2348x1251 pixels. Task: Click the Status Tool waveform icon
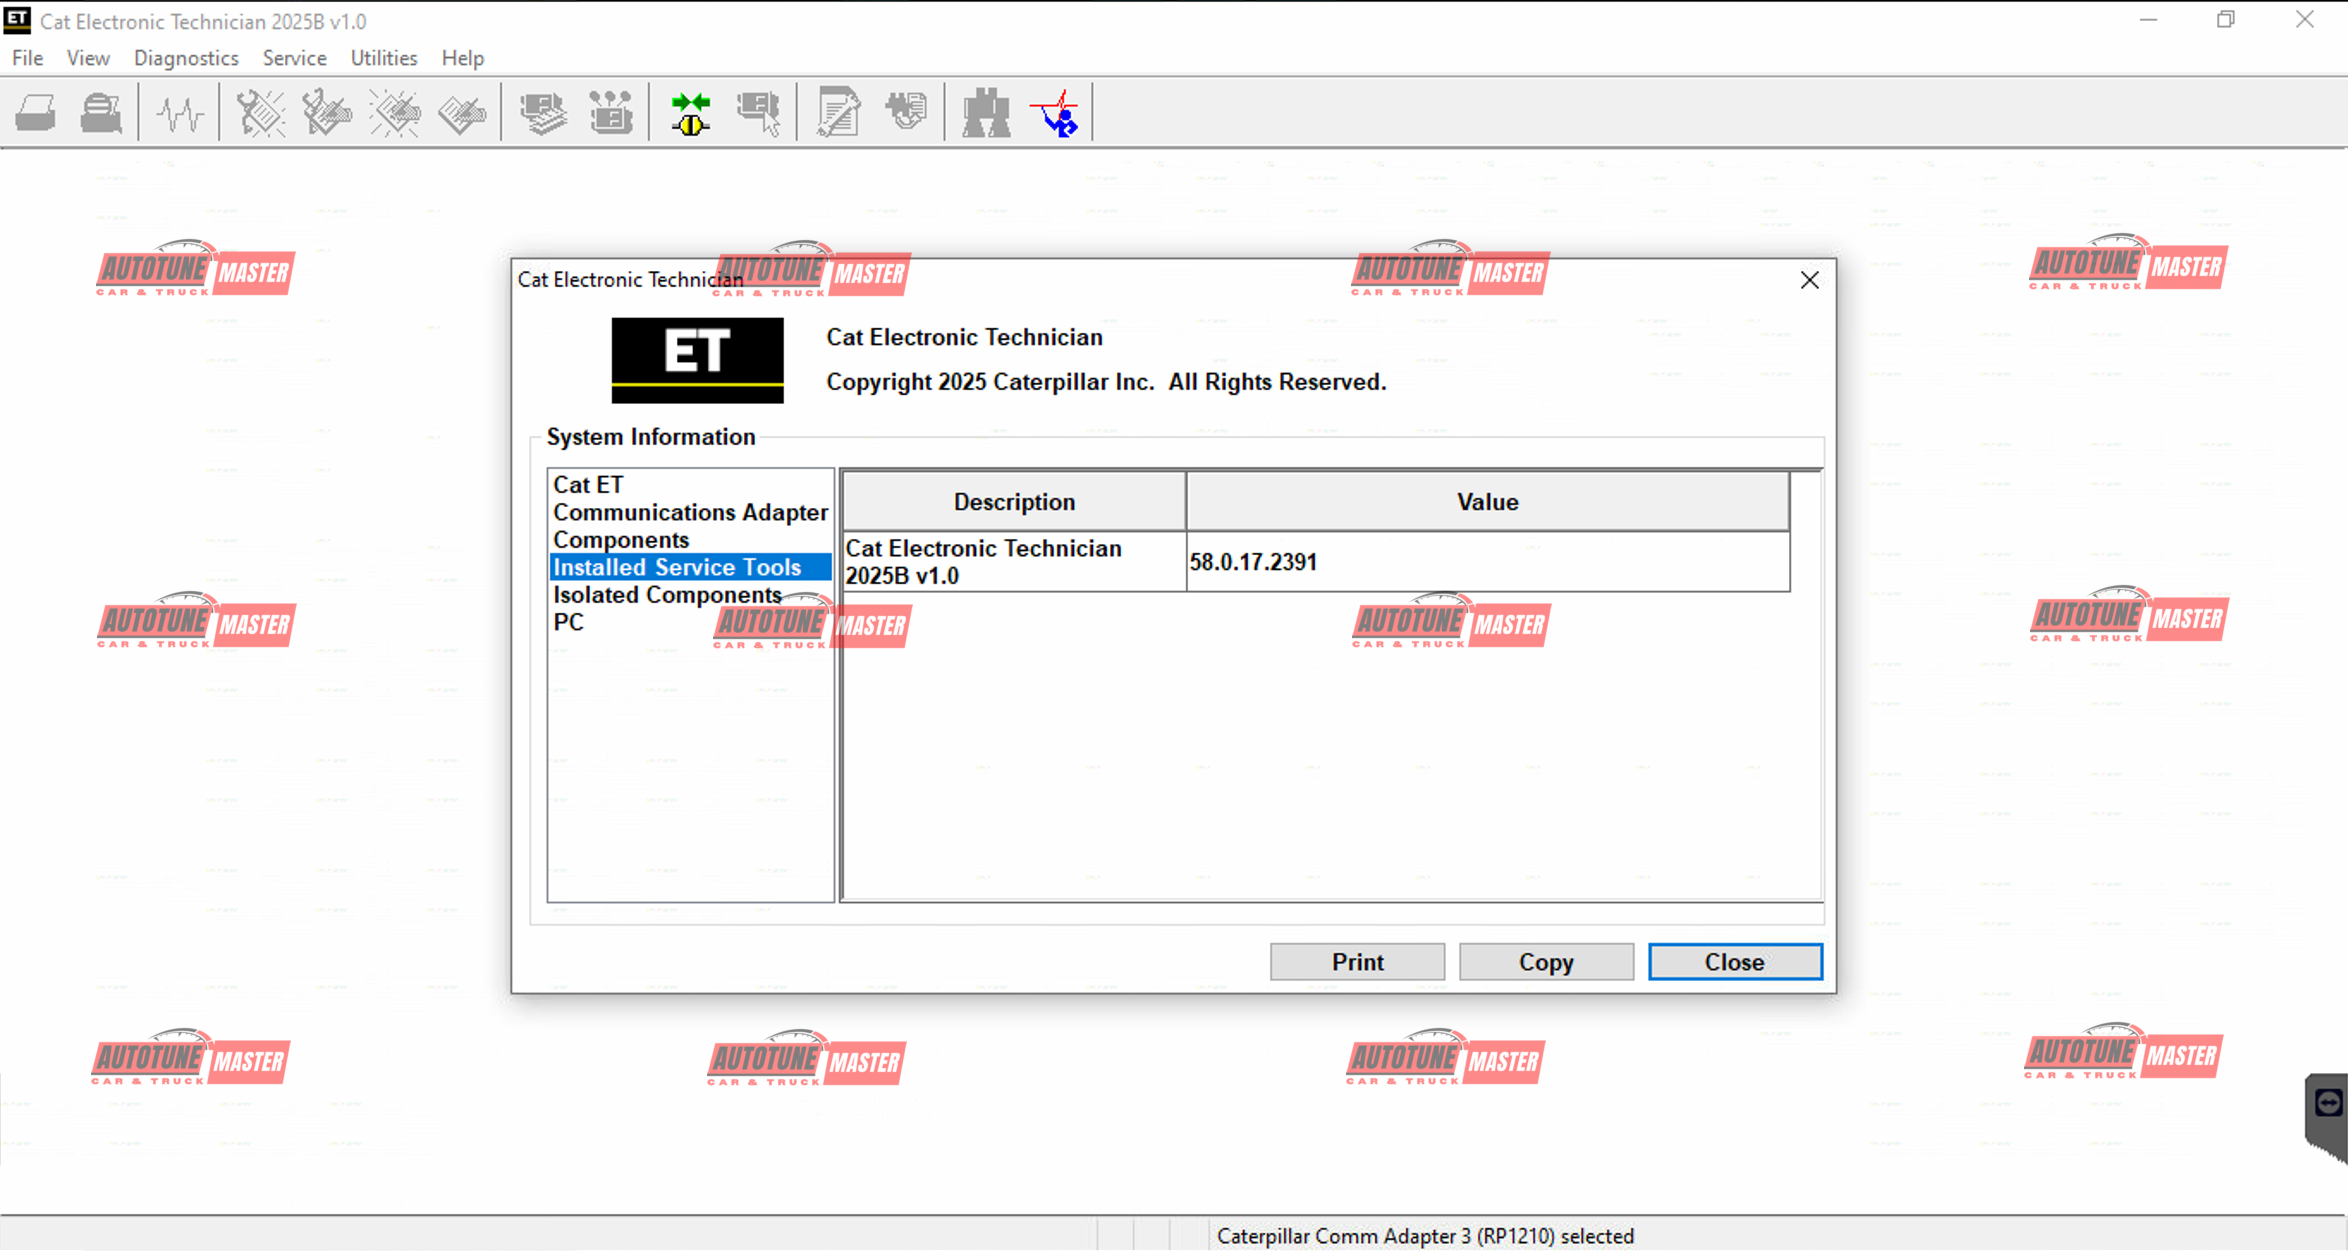pyautogui.click(x=180, y=113)
